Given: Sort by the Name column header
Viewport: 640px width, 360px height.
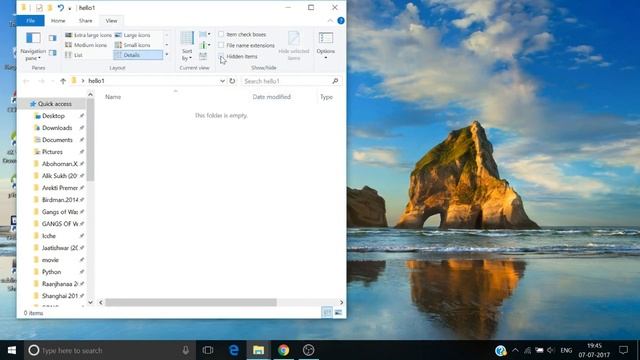Looking at the screenshot, I should (x=113, y=97).
